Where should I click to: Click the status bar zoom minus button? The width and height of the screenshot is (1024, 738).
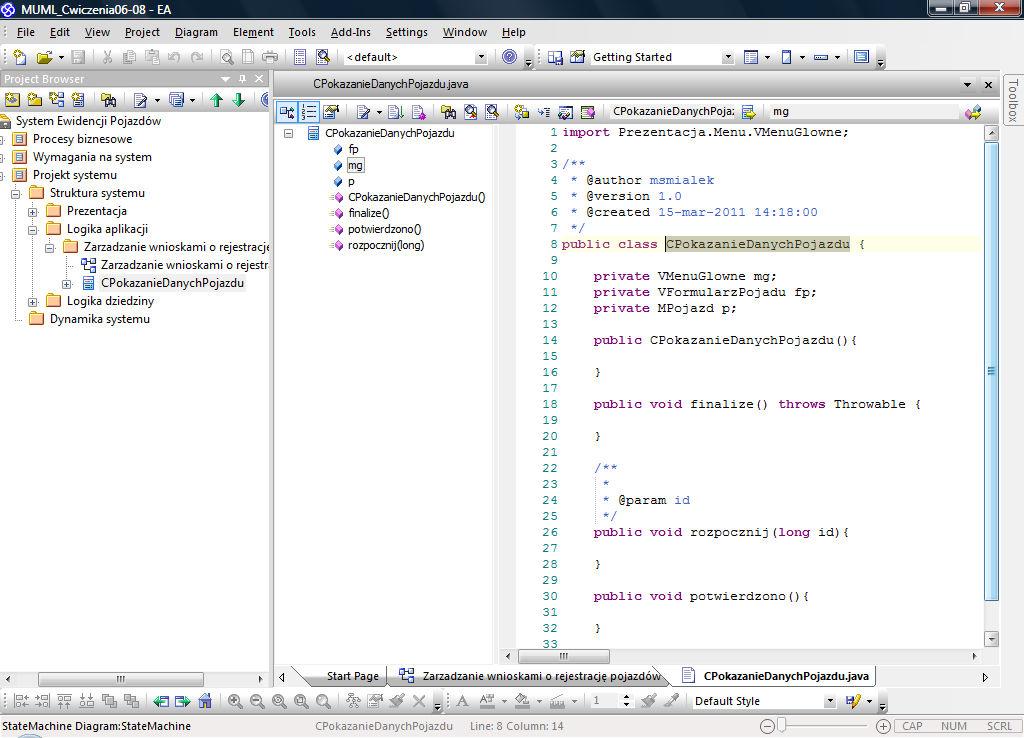pos(768,726)
